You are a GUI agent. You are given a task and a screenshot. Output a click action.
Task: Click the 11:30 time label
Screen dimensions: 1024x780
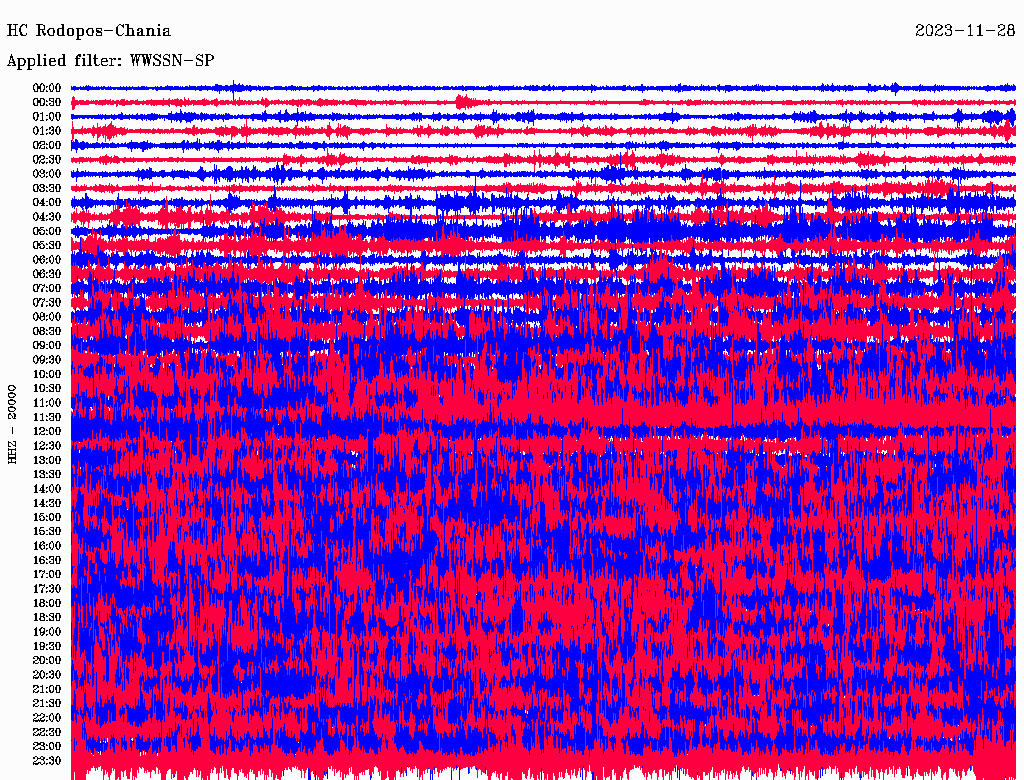[x=47, y=417]
